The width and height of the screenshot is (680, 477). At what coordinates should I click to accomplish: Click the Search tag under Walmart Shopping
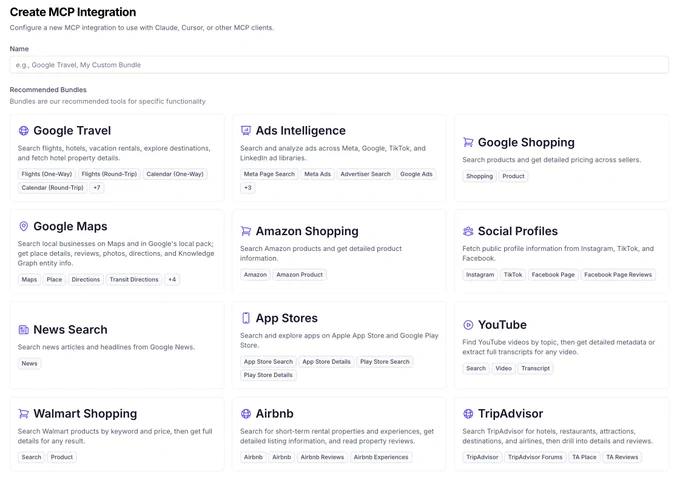[31, 457]
